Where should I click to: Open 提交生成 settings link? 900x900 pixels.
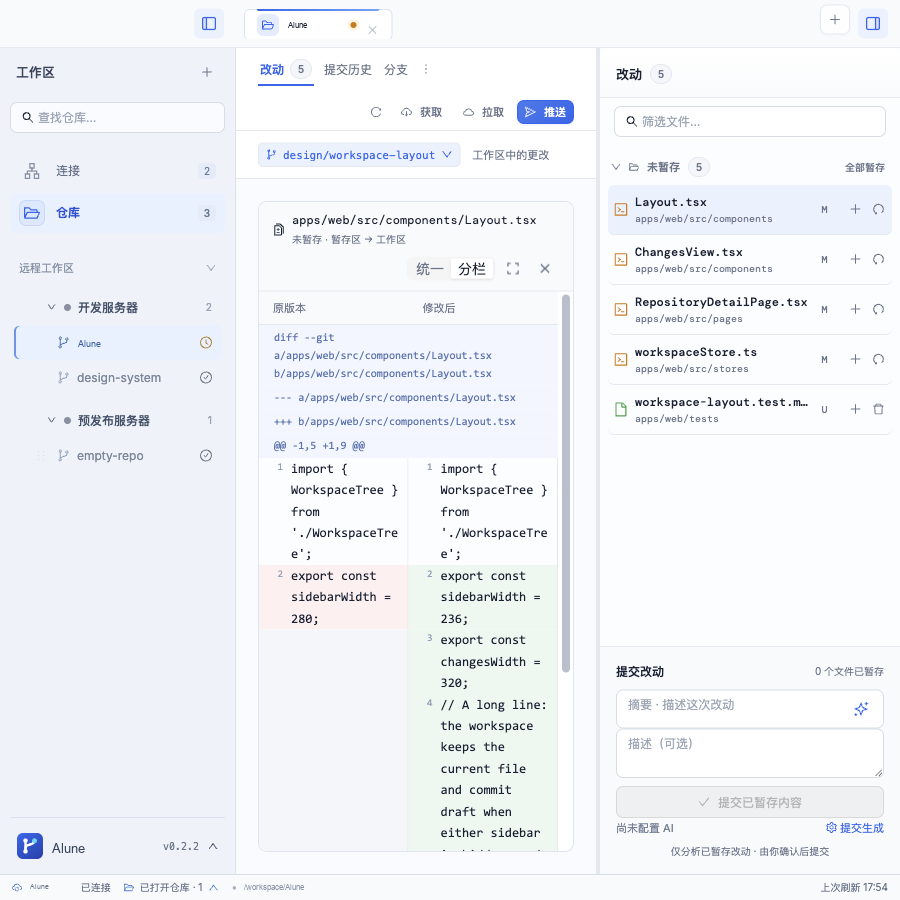(x=855, y=828)
